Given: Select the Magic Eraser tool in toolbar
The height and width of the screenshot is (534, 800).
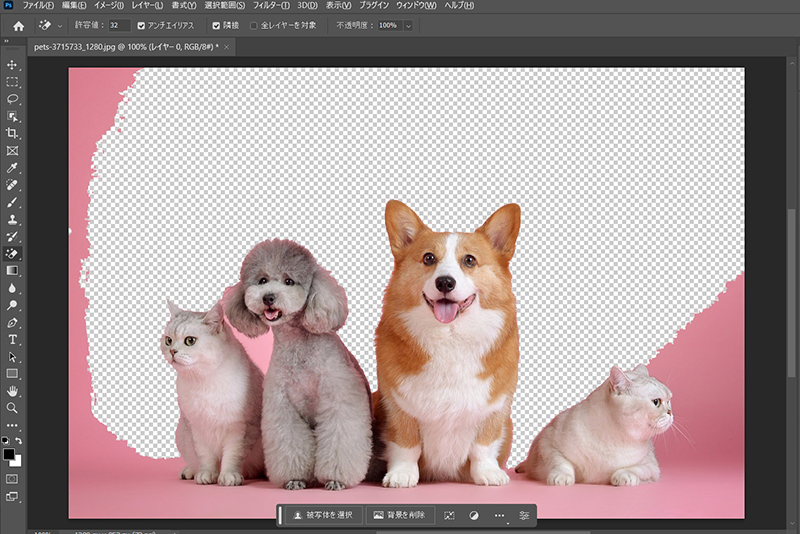Looking at the screenshot, I should (x=12, y=253).
